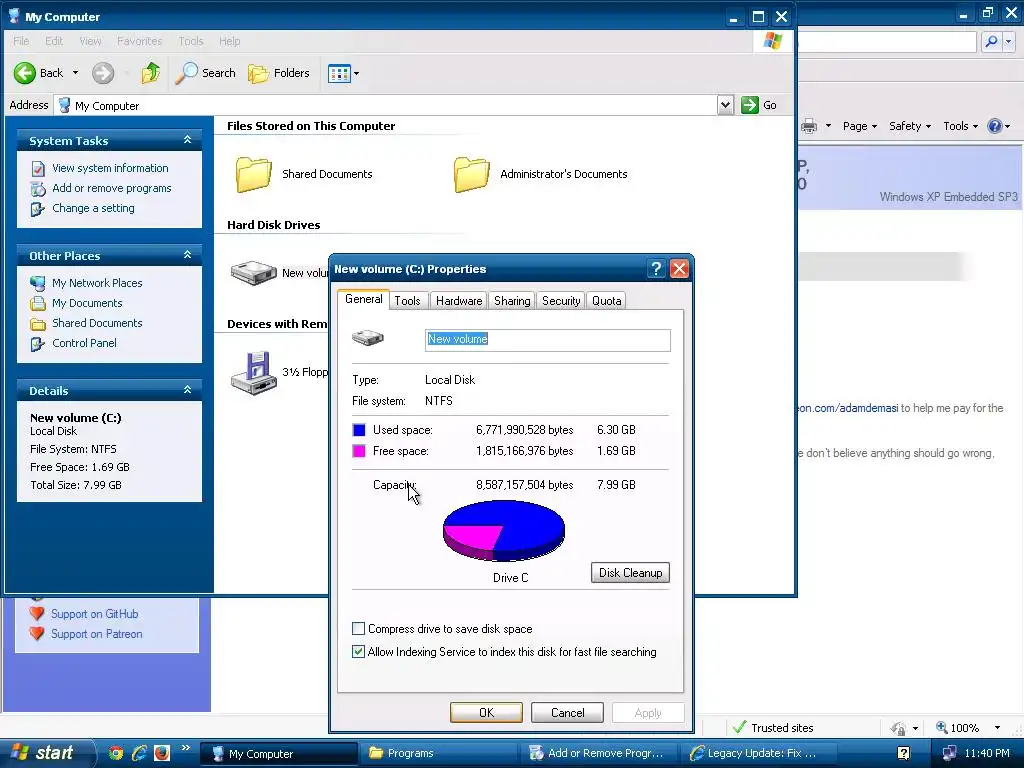Click the help icon in system tray
The height and width of the screenshot is (768, 1024).
(904, 753)
